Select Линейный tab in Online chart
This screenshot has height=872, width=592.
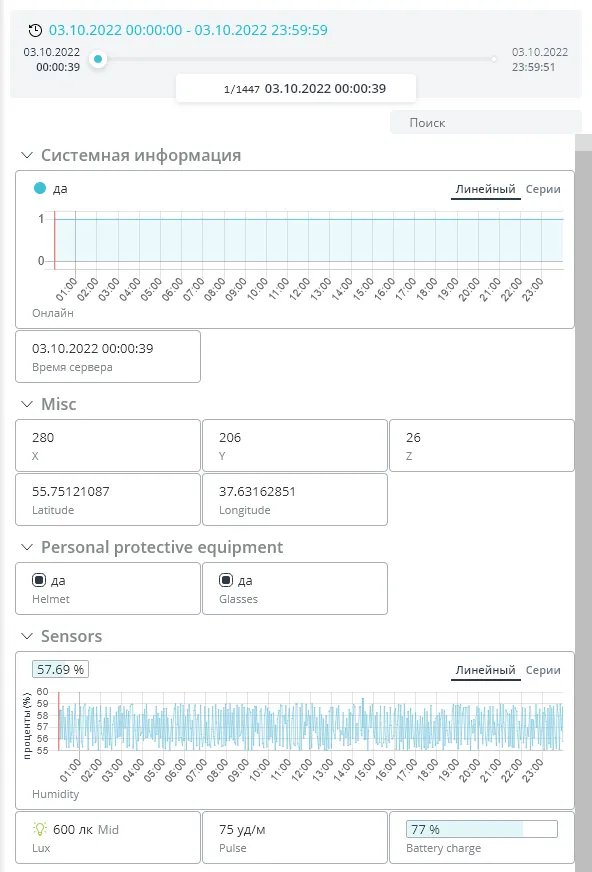485,189
